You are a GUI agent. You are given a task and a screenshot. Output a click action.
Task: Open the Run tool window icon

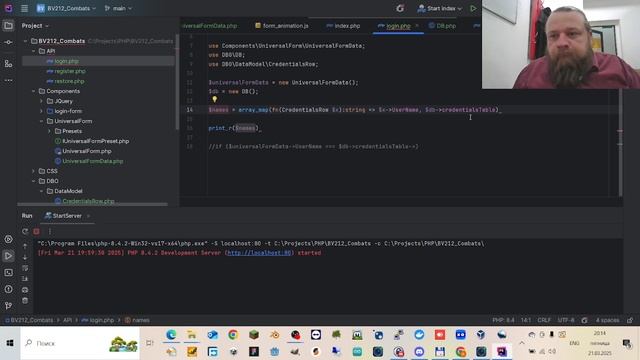(8, 256)
